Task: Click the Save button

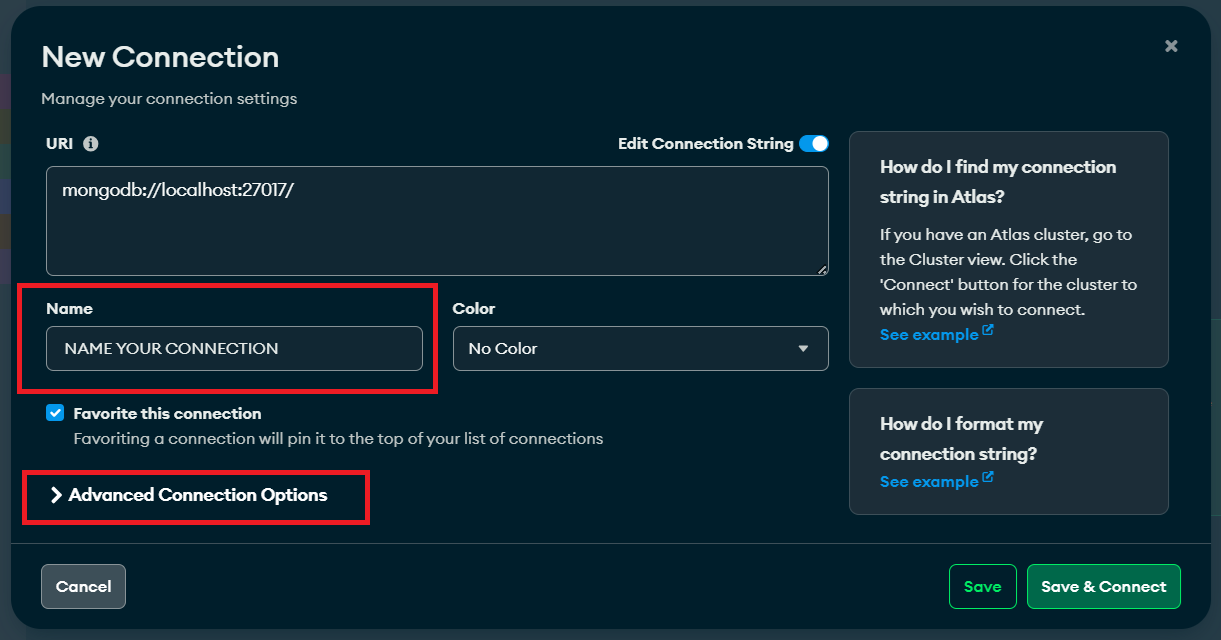Action: 982,587
